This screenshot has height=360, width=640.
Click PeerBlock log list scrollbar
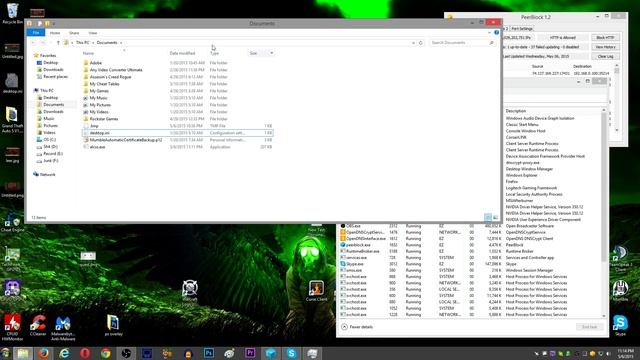pos(617,98)
